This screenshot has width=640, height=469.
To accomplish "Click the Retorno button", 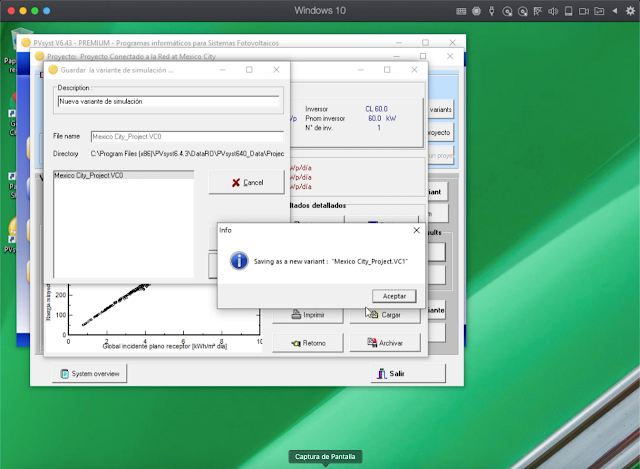I will click(308, 343).
